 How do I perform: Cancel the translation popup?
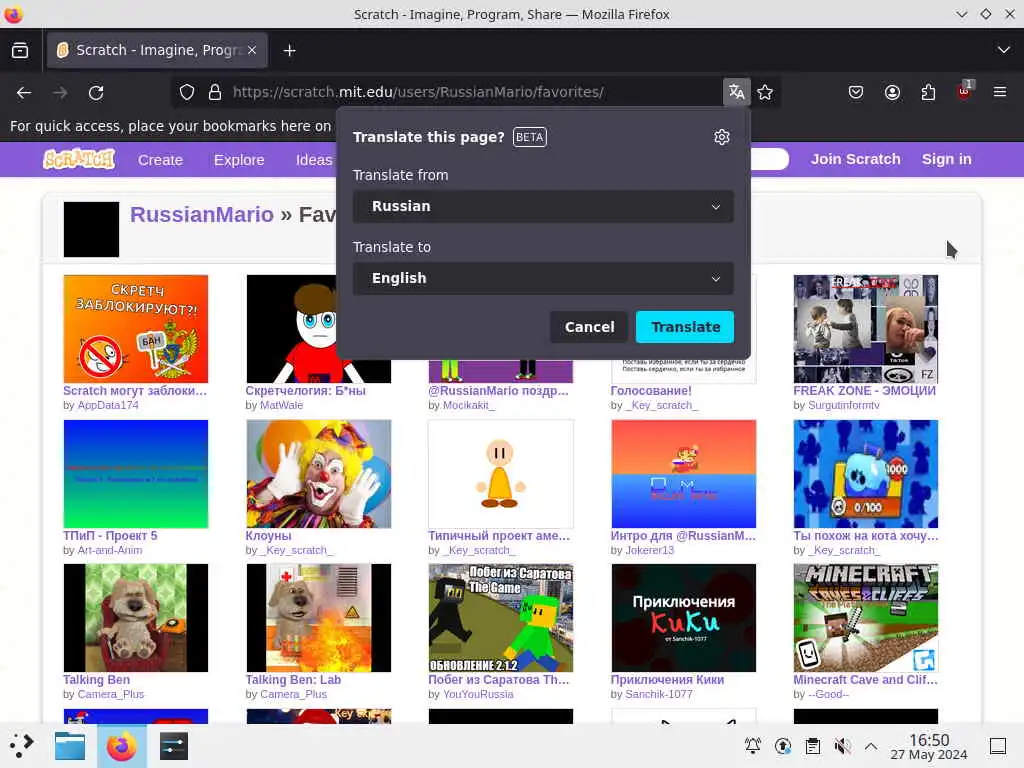[589, 327]
